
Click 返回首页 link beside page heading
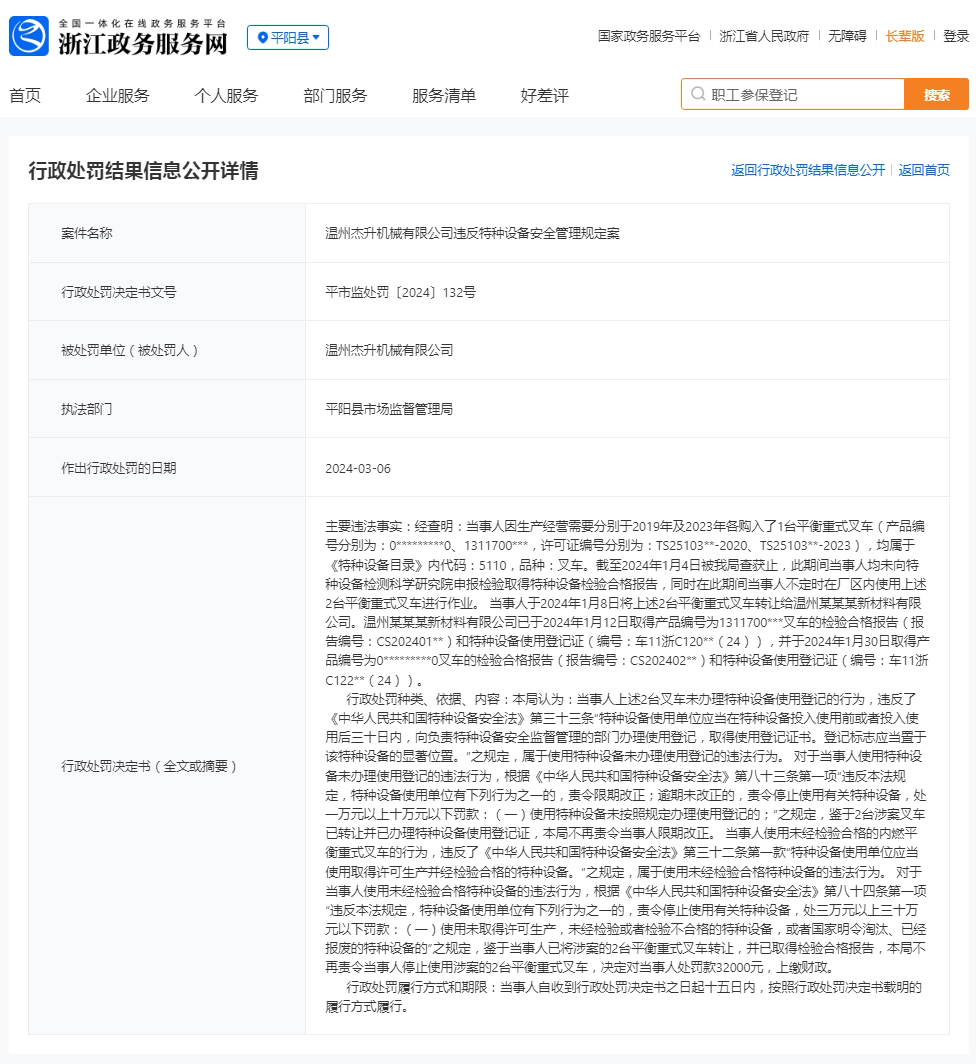coord(924,170)
